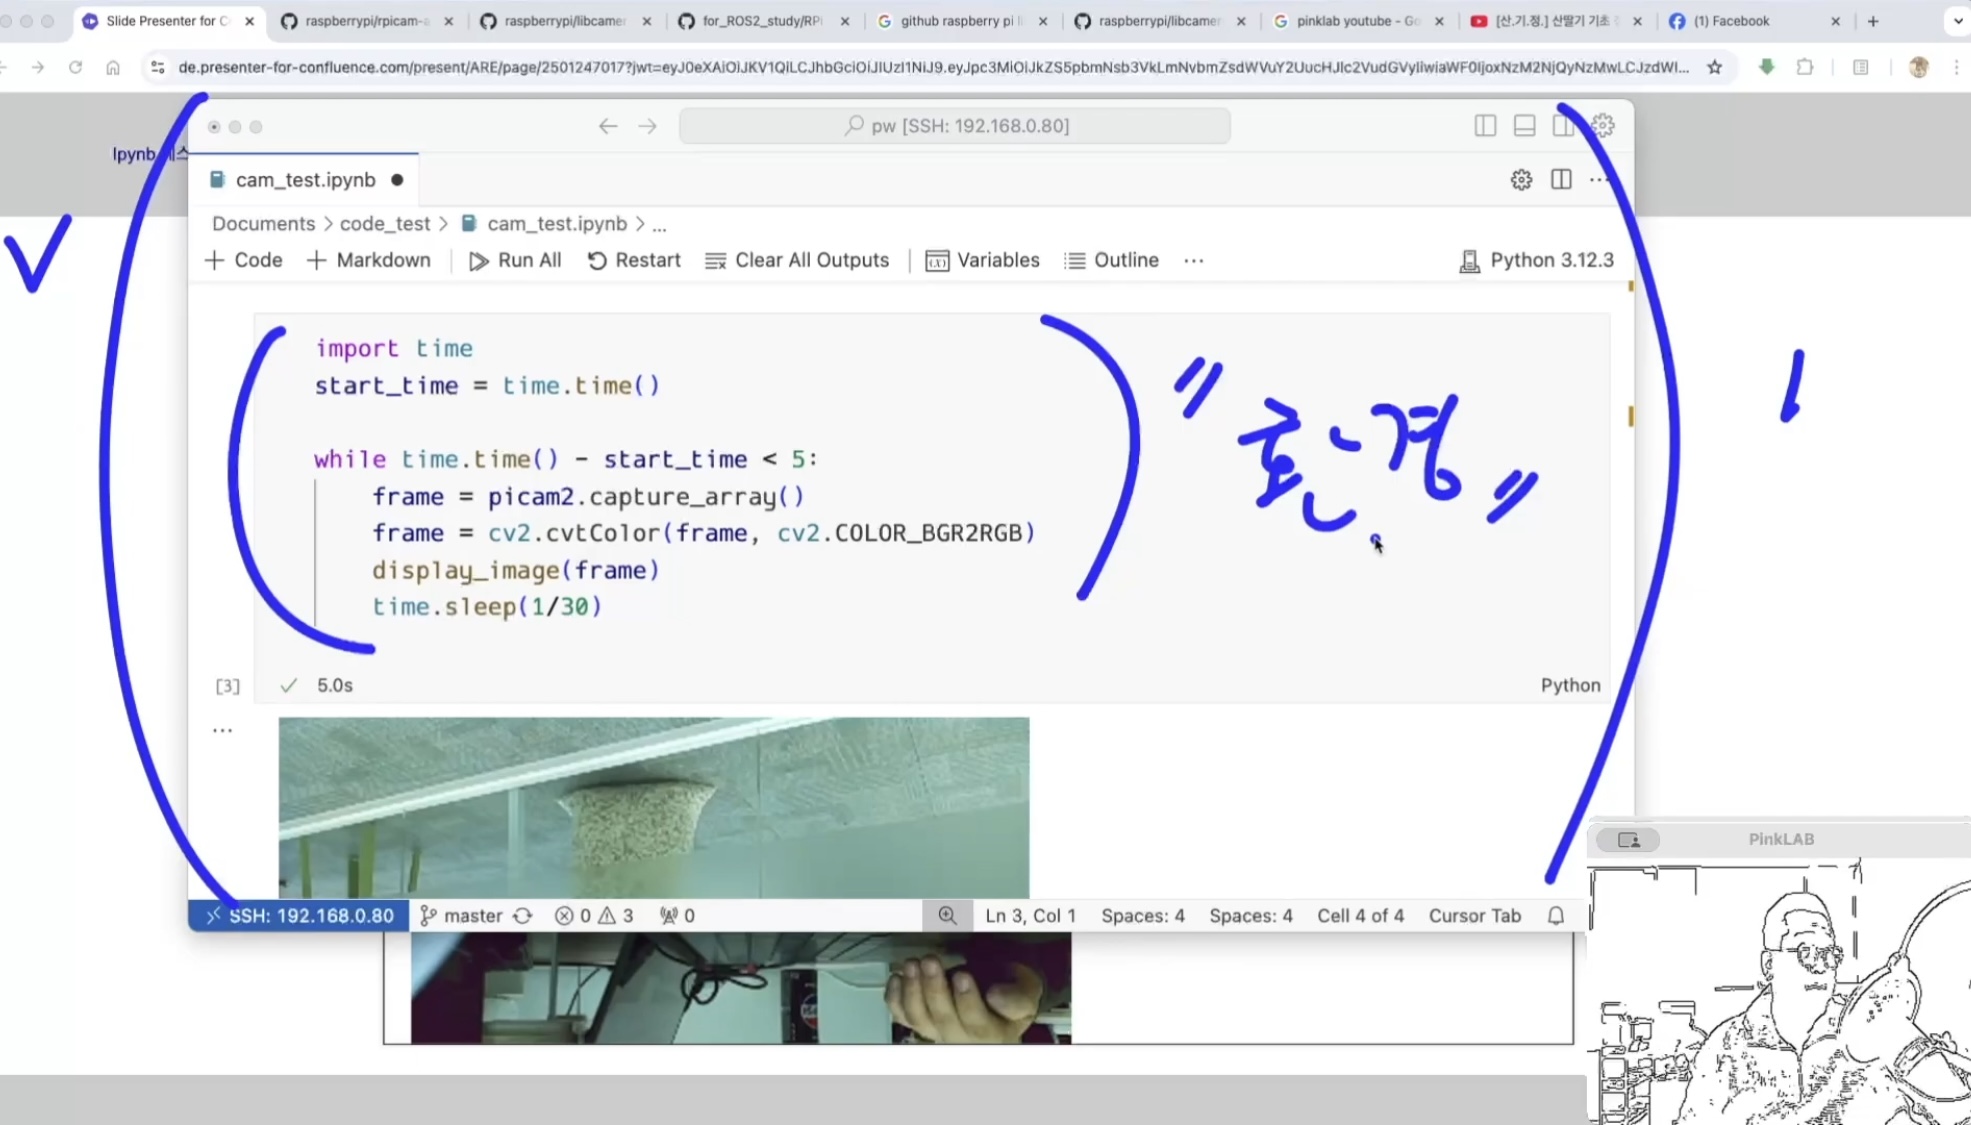Open the notifications bell in the status bar

coord(1556,915)
